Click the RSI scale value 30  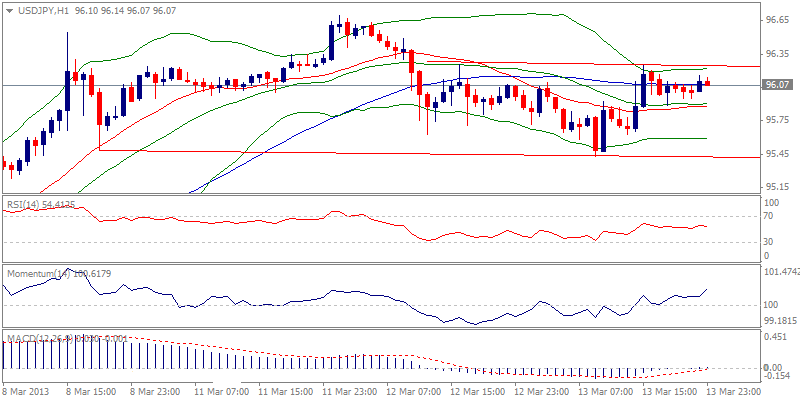point(770,241)
